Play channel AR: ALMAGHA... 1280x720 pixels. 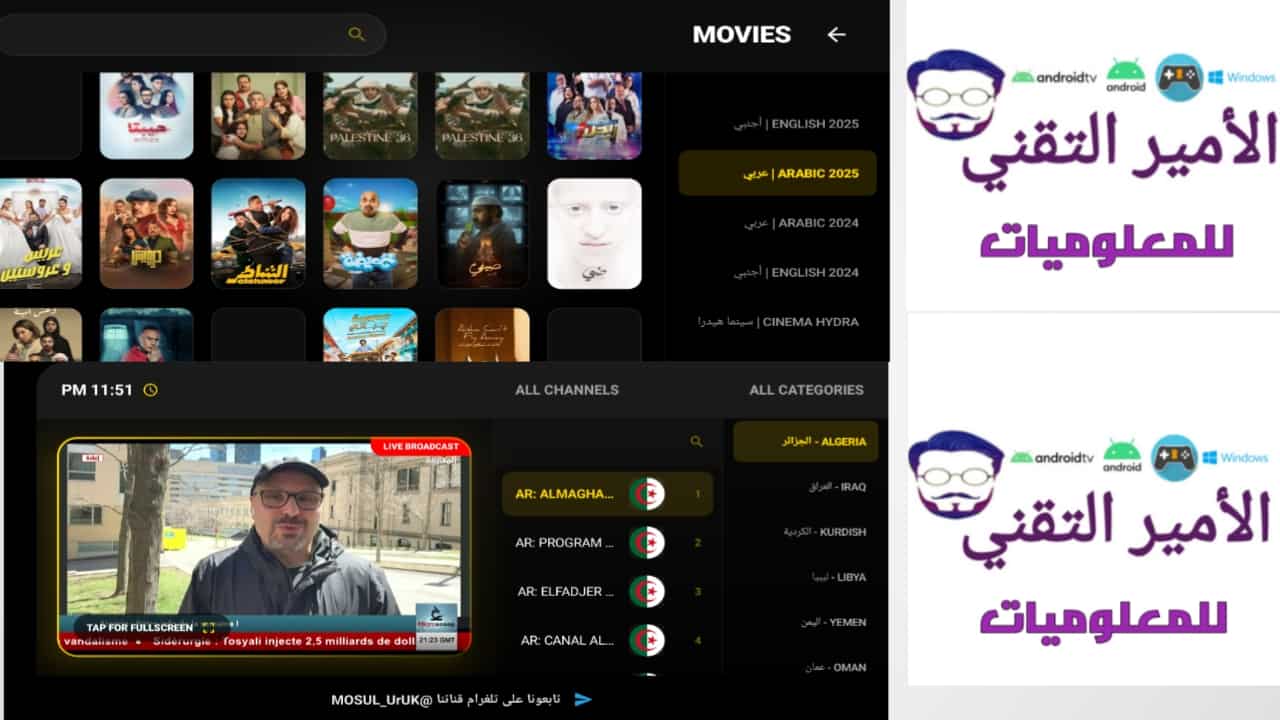607,494
